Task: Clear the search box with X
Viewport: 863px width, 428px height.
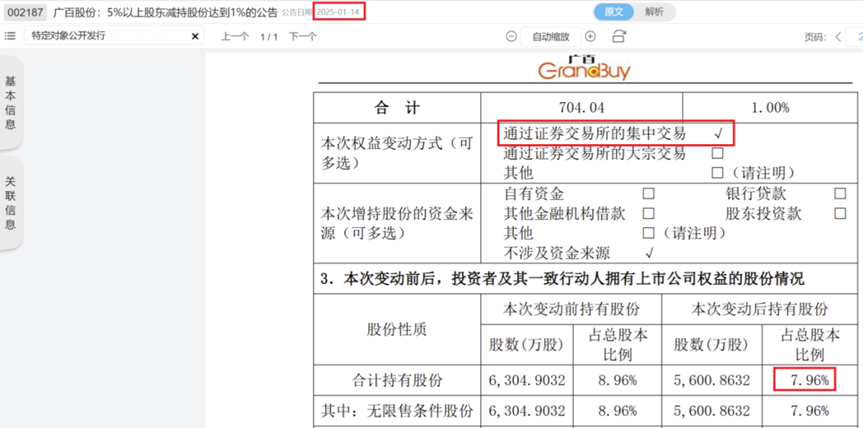Action: coord(195,36)
